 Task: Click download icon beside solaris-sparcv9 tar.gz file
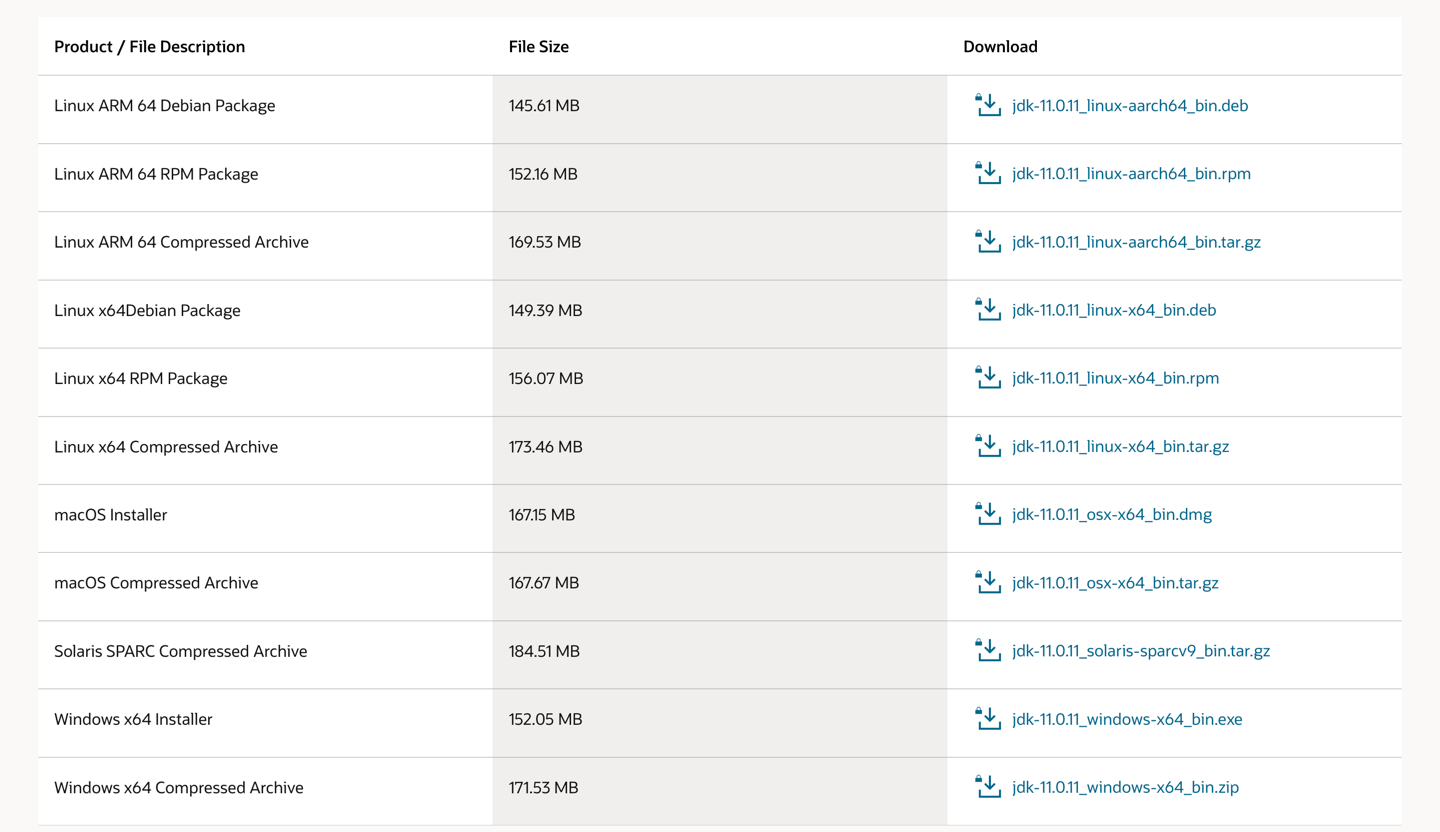pos(988,649)
